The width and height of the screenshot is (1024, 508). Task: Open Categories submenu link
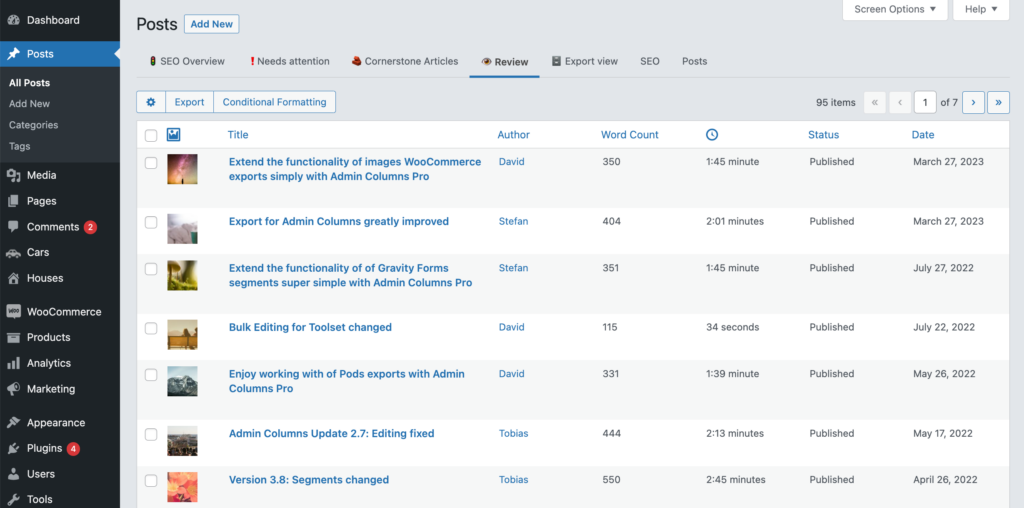point(33,125)
